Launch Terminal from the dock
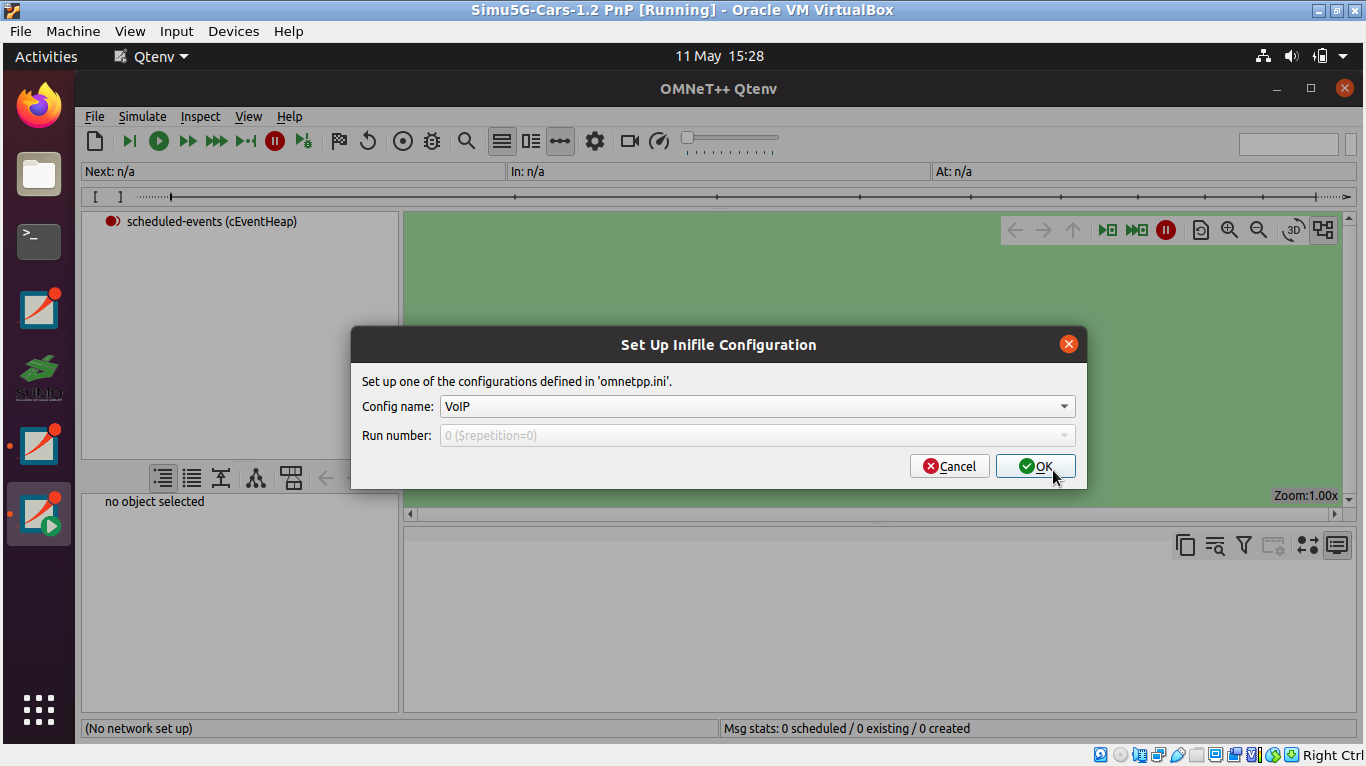The image size is (1366, 766). [39, 241]
